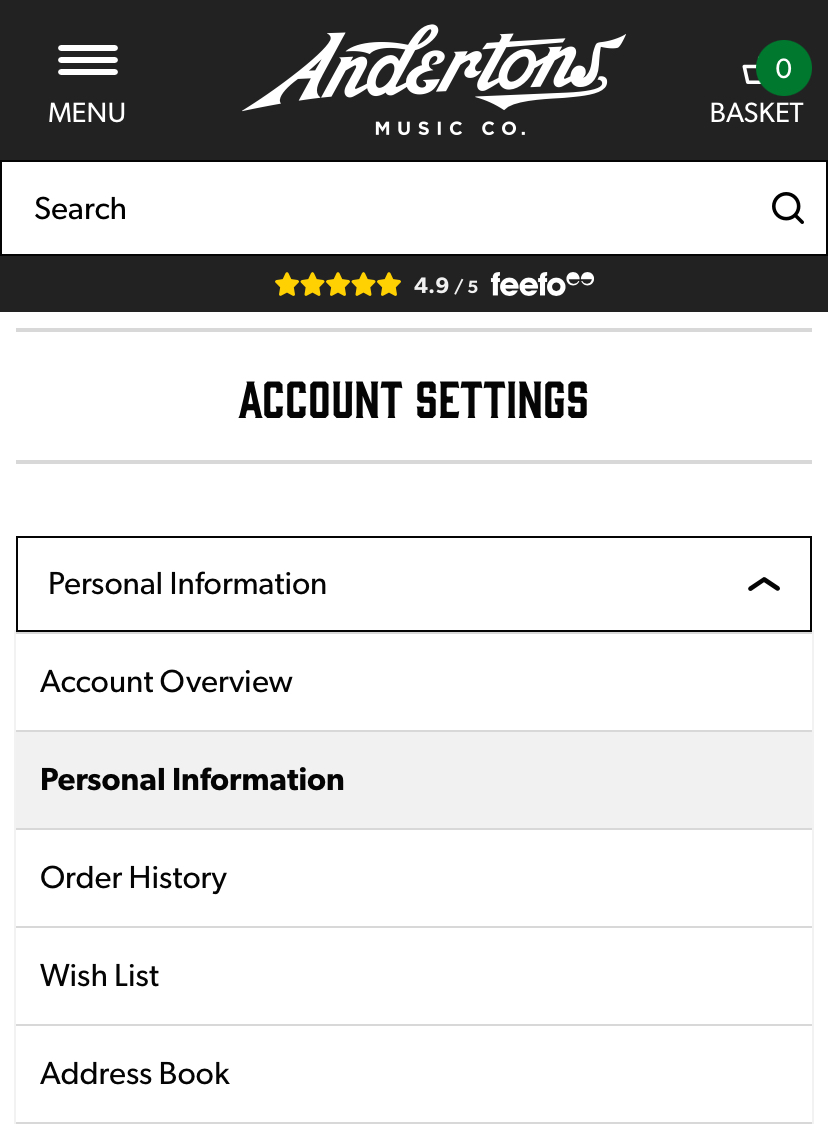Open Order History

[414, 878]
